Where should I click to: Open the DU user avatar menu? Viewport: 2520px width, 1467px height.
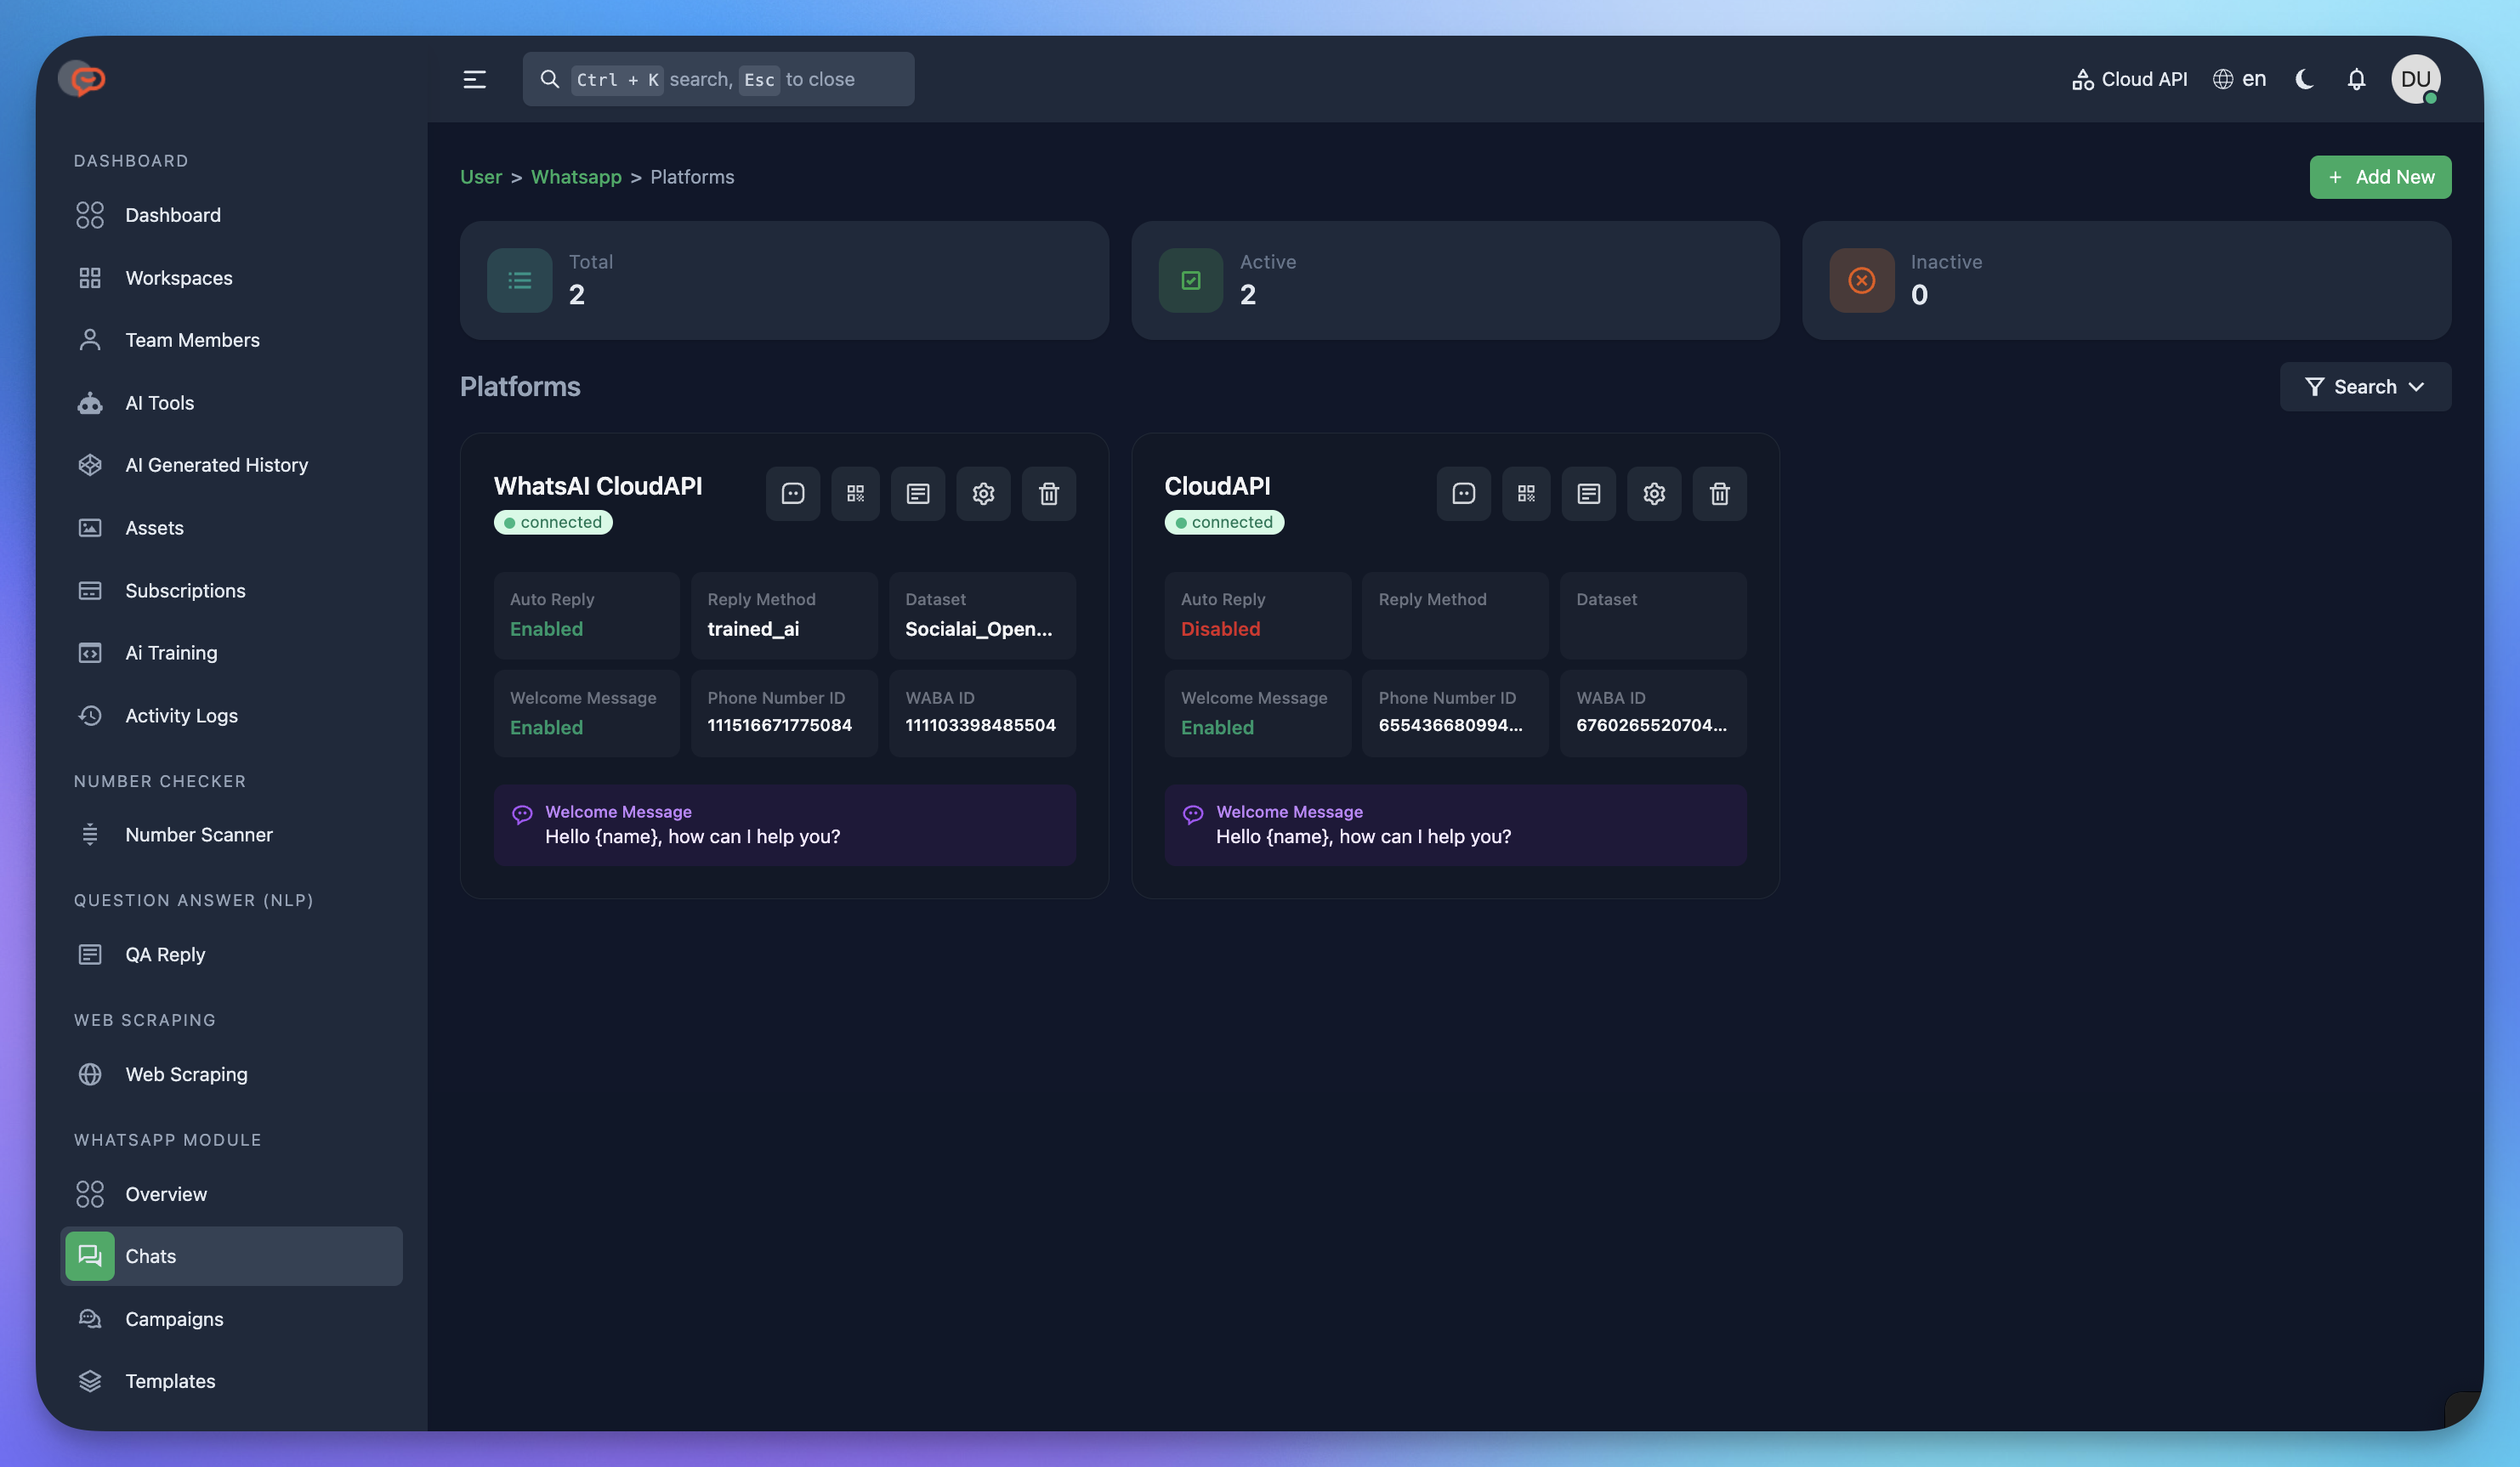point(2414,79)
